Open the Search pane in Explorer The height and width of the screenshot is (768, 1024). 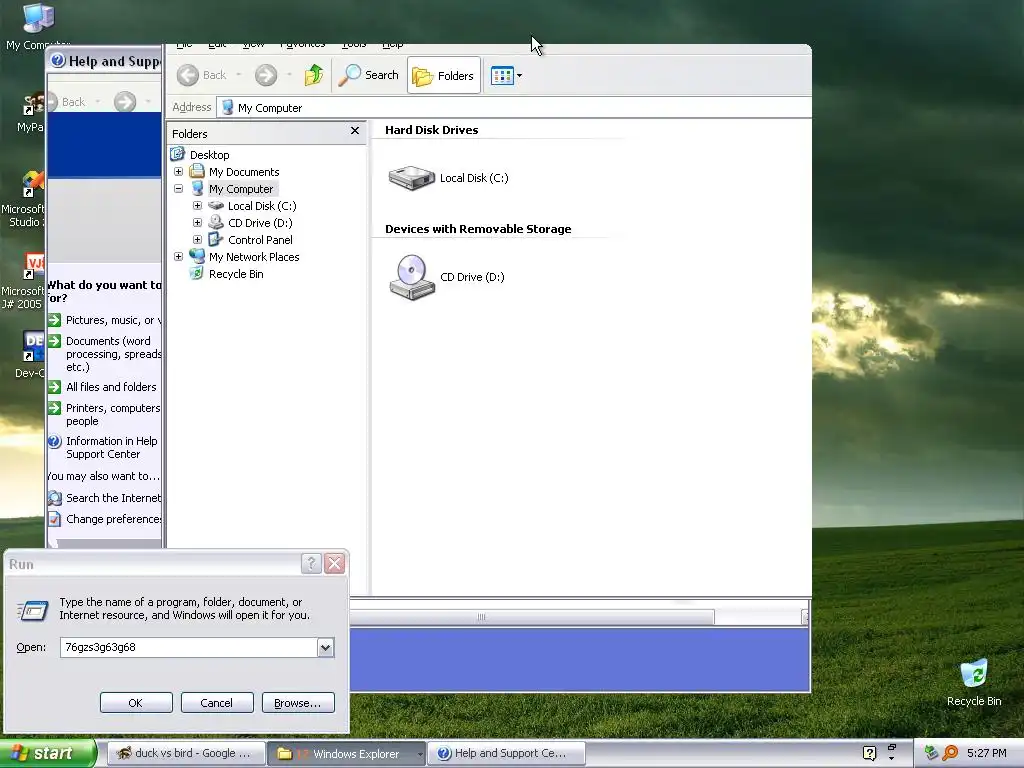368,75
